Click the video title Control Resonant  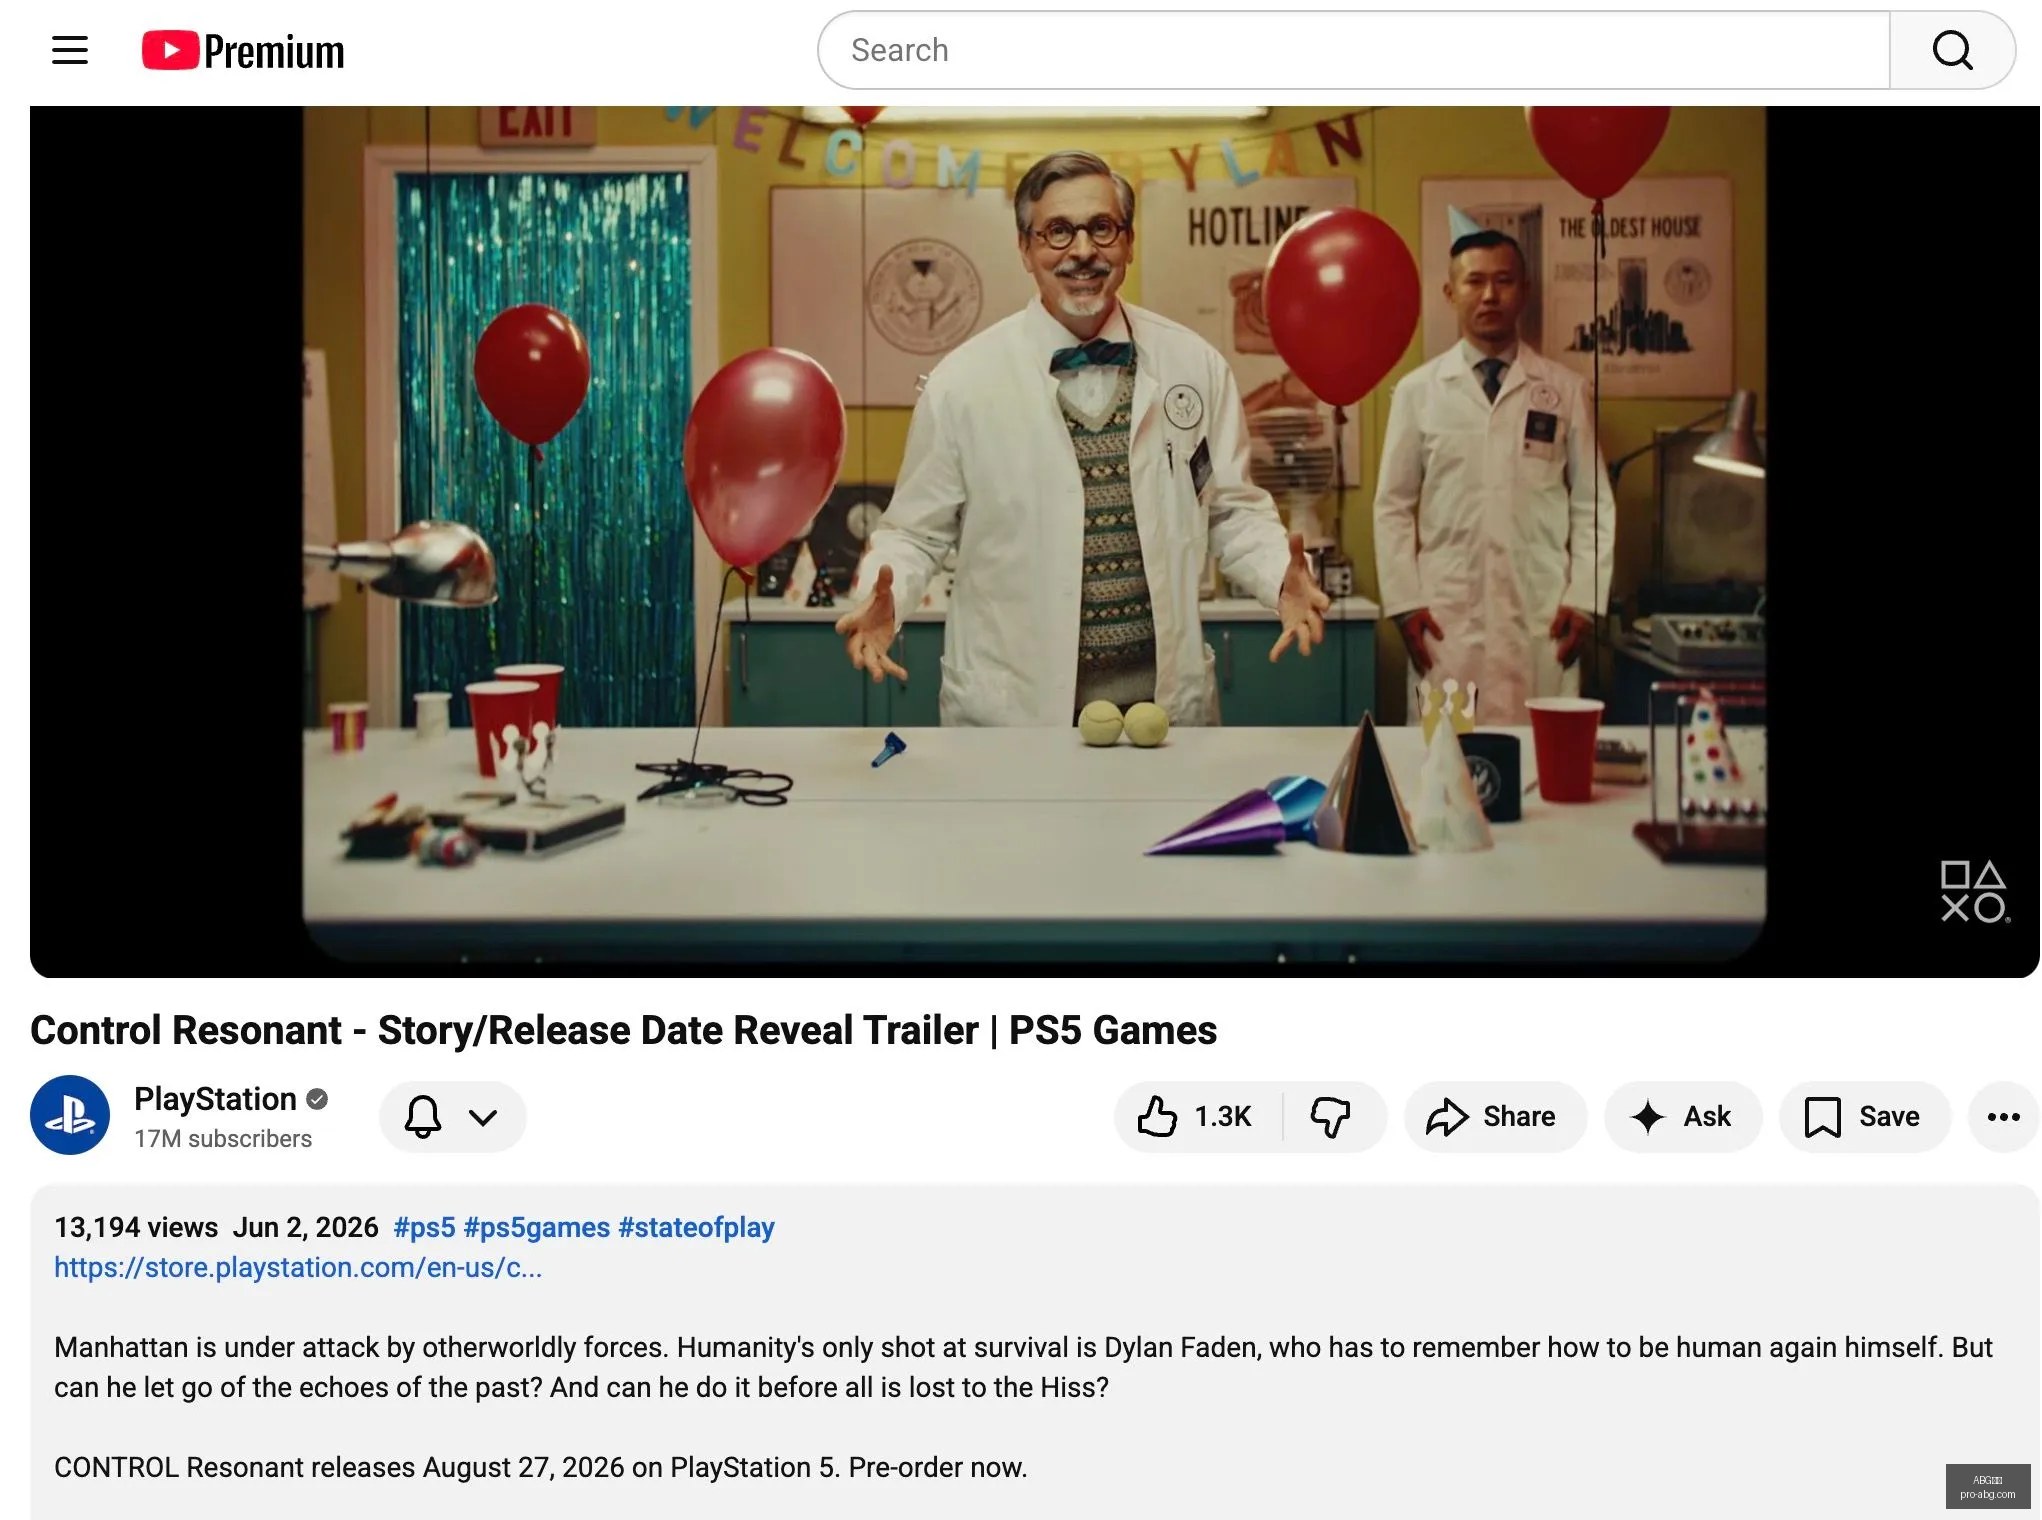coord(623,1030)
